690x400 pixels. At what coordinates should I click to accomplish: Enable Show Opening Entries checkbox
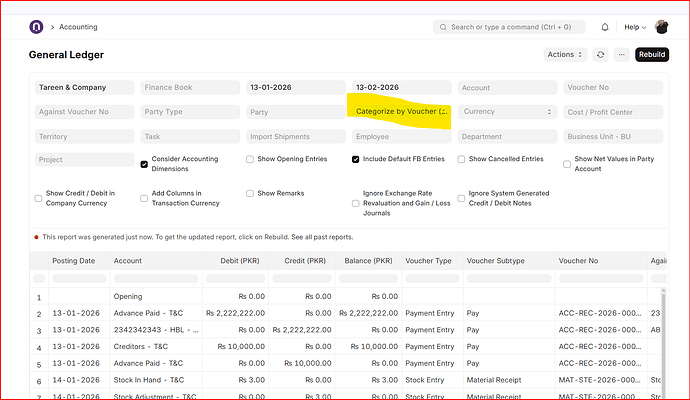(x=250, y=159)
